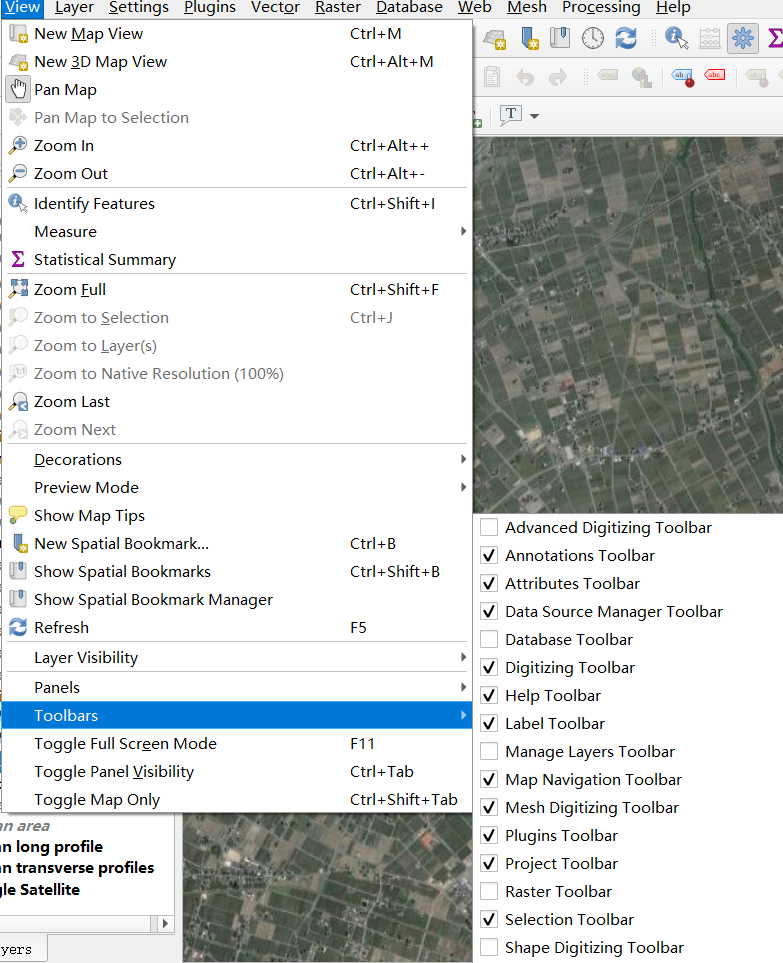
Task: Click the greyed Pin/Unpin Labels icon
Action: tap(756, 77)
